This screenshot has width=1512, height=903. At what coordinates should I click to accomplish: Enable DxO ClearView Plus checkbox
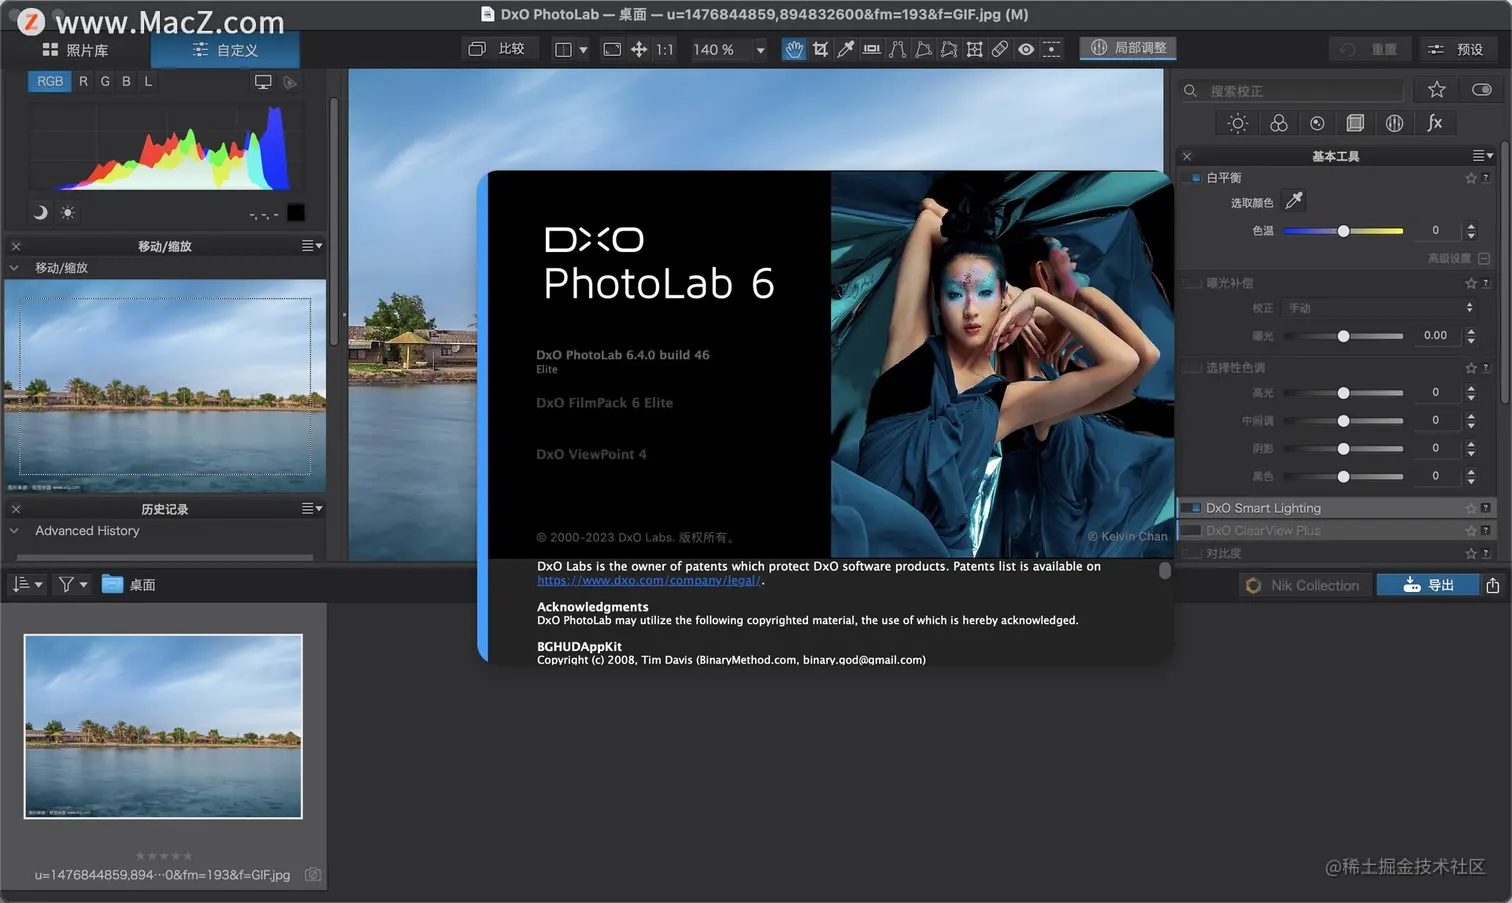pyautogui.click(x=1192, y=531)
